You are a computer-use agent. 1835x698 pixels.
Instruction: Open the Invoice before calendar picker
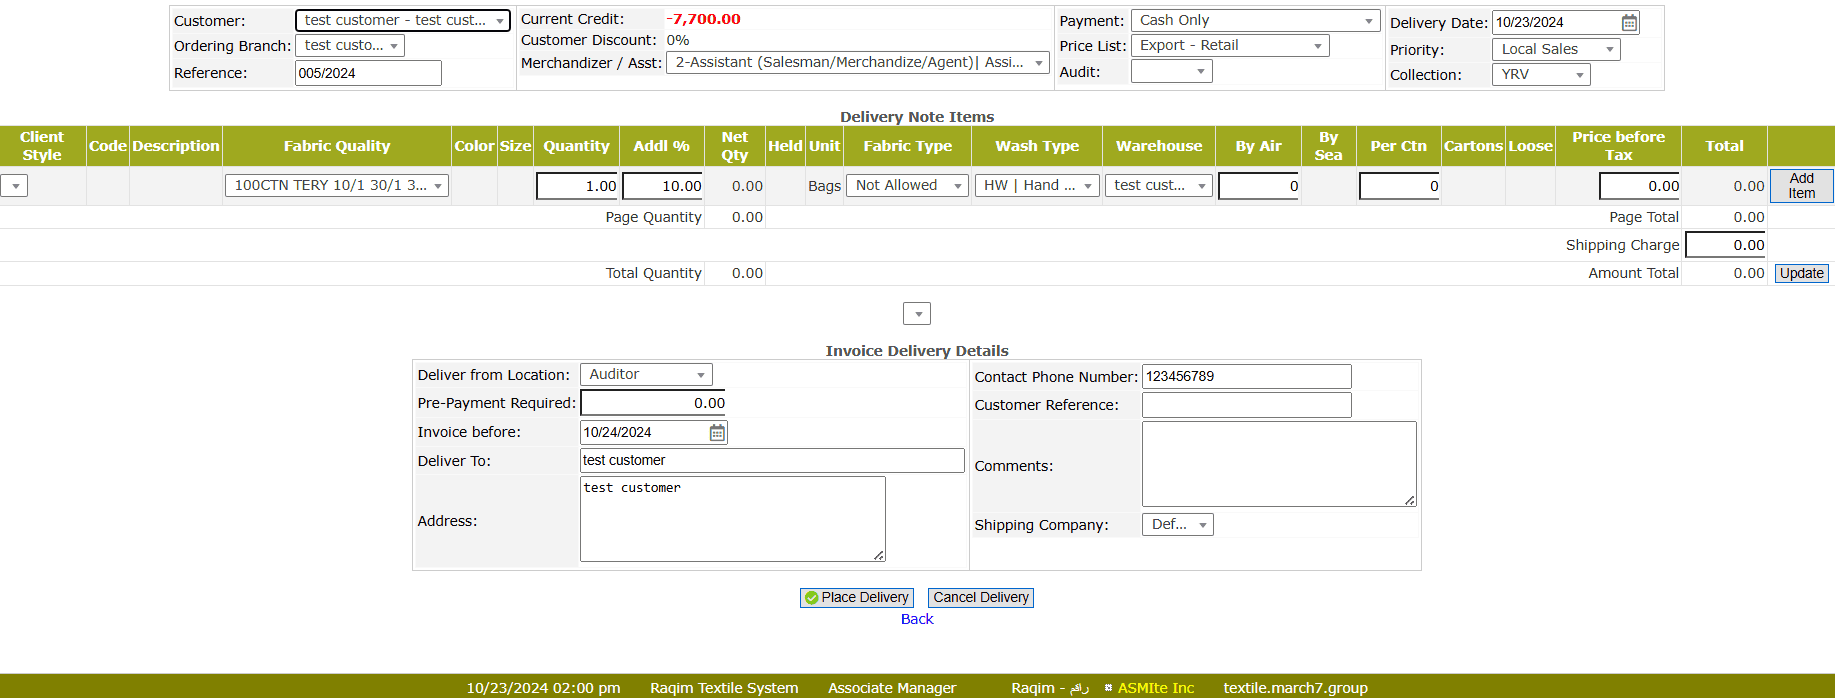coord(717,432)
